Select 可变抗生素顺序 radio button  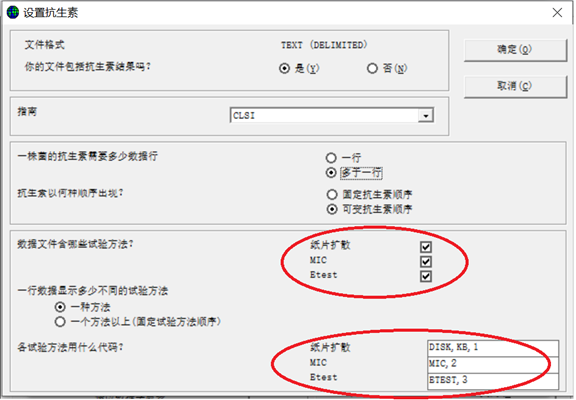pos(332,209)
